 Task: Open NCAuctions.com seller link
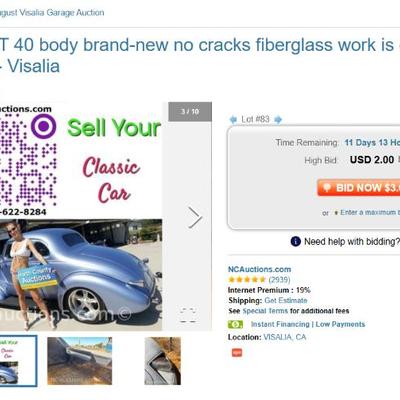[259, 269]
